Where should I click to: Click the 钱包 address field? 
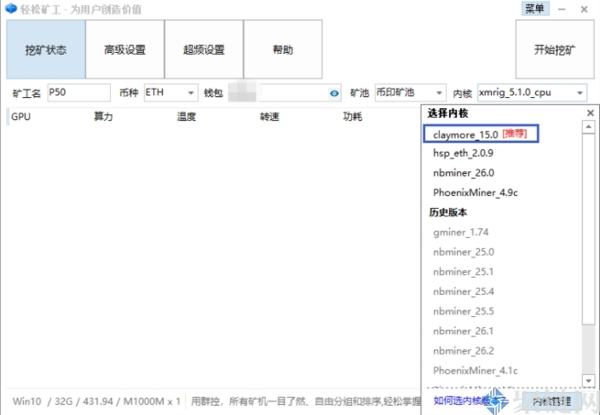click(284, 93)
